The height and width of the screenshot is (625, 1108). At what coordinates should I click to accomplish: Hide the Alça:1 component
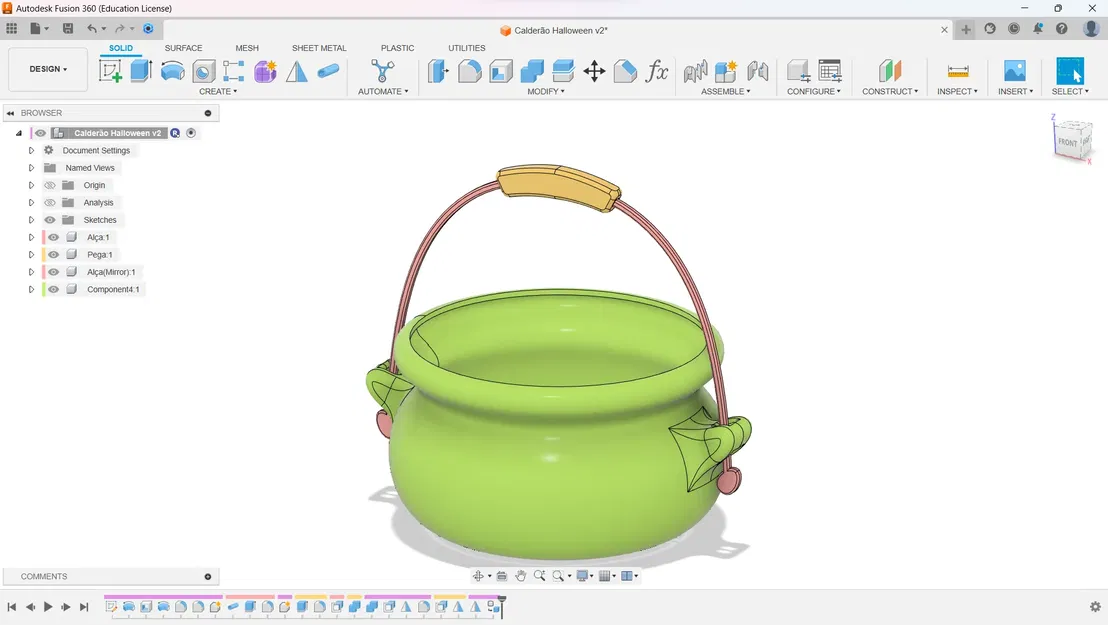coord(54,238)
